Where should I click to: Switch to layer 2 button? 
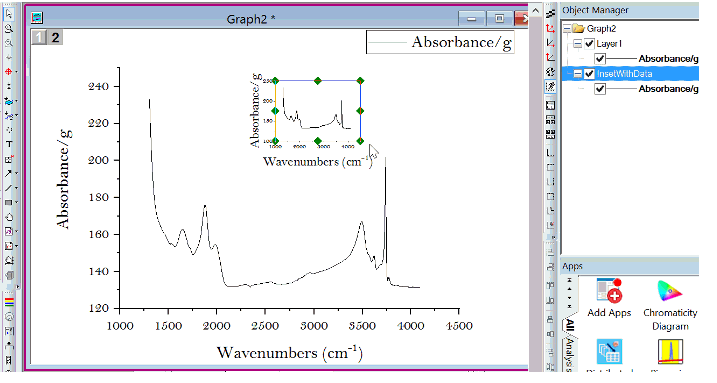point(55,37)
